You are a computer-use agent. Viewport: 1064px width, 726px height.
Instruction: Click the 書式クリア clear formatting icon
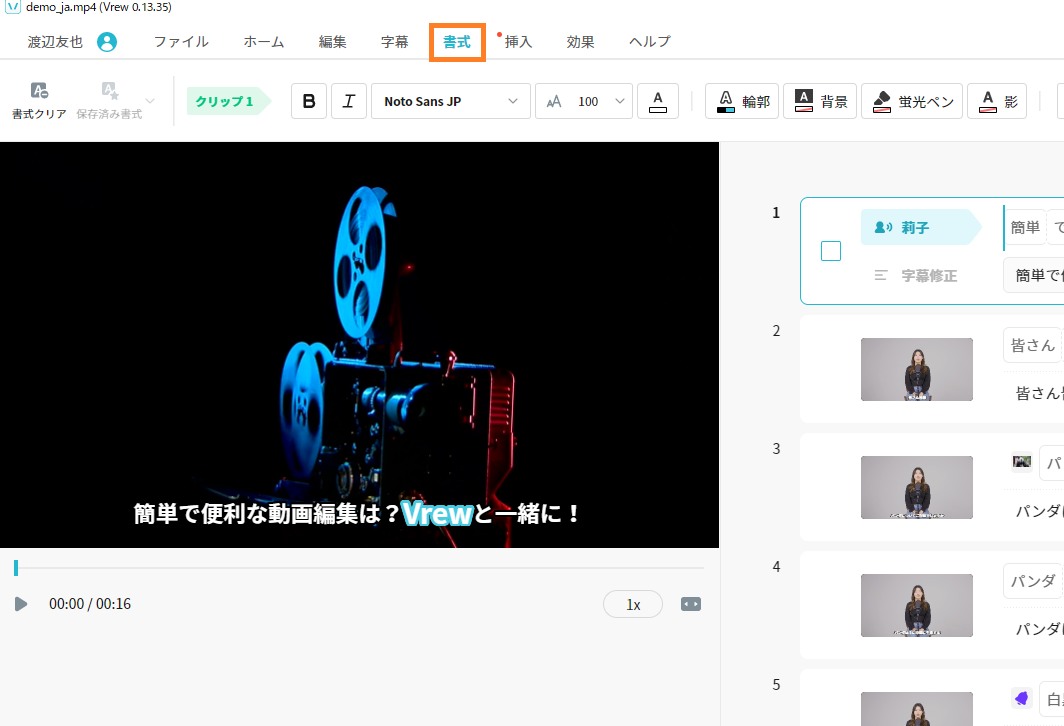[39, 90]
